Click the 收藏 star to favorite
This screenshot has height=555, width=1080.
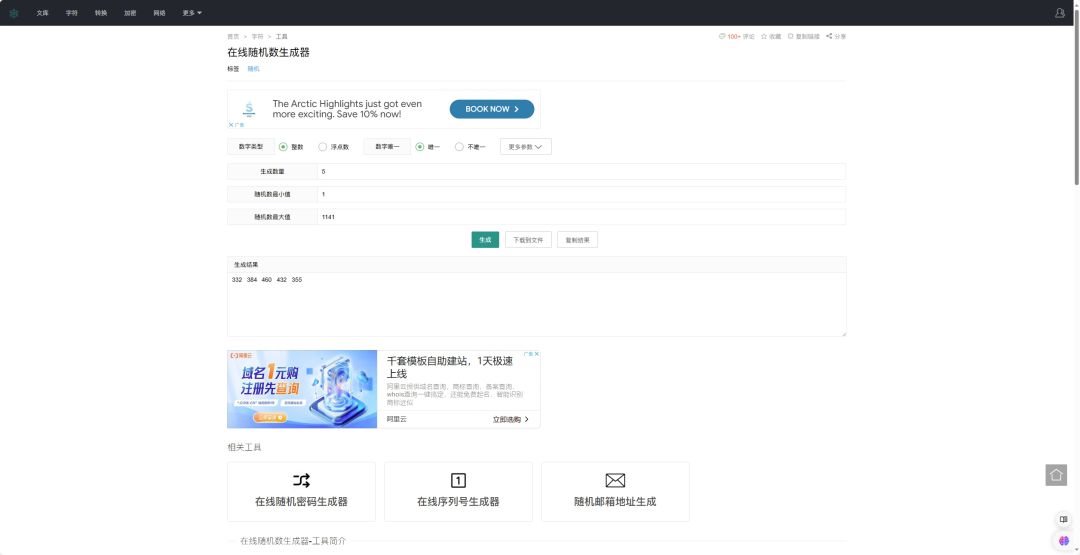771,36
